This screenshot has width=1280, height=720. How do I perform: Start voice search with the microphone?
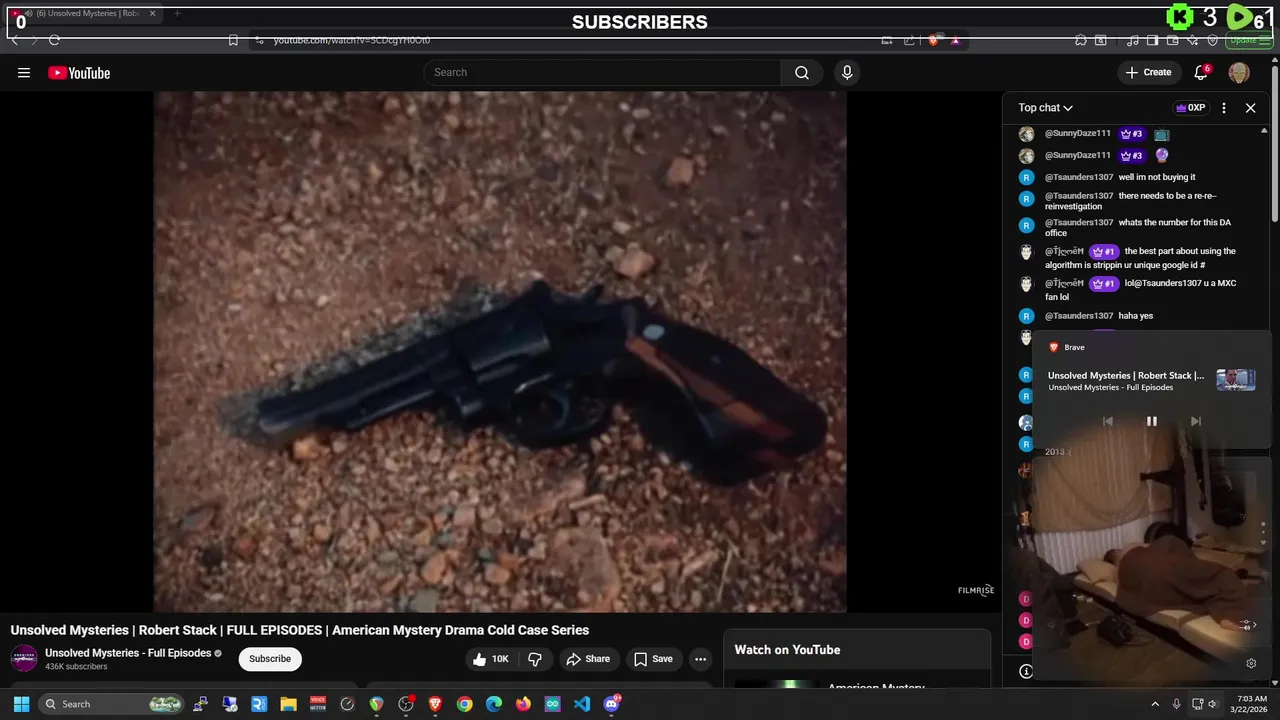pyautogui.click(x=847, y=72)
